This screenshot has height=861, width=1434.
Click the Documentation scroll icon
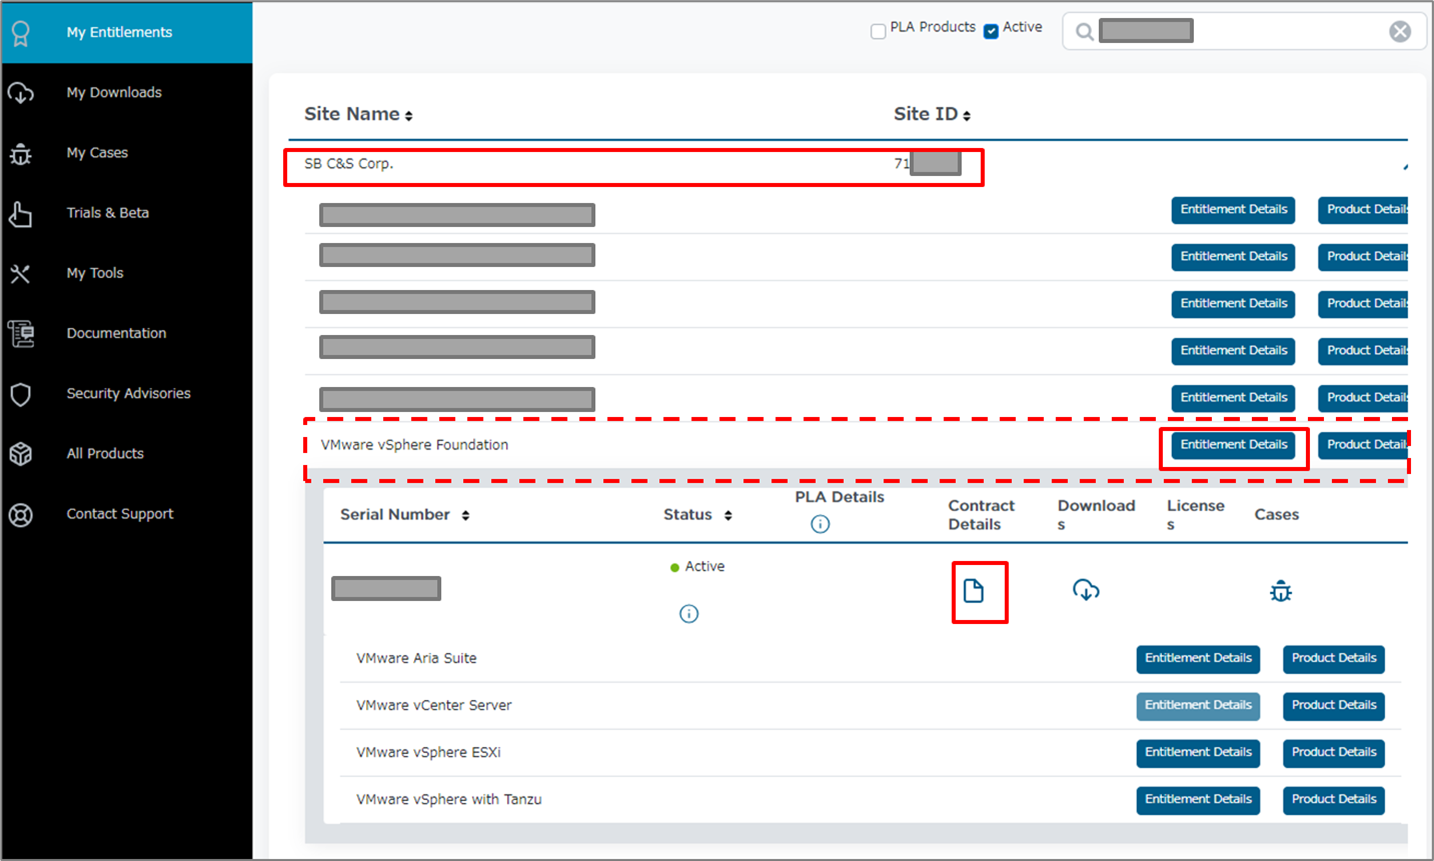[21, 334]
